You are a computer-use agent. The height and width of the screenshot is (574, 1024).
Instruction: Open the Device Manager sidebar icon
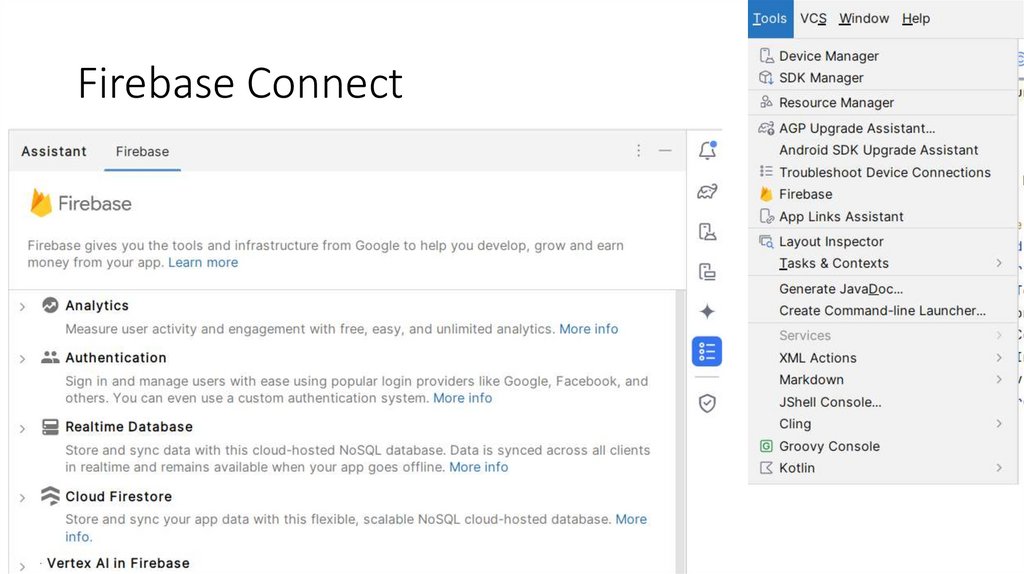pos(707,232)
